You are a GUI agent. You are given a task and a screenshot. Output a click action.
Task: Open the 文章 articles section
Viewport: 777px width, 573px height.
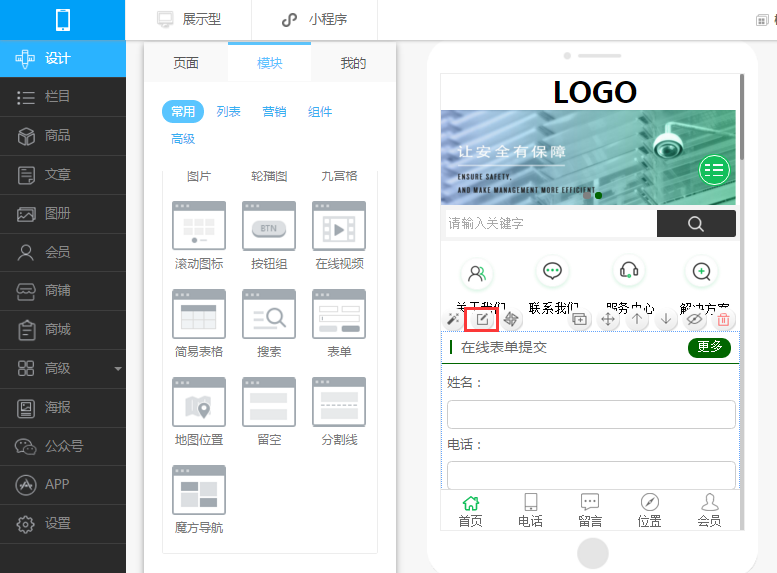pyautogui.click(x=63, y=175)
